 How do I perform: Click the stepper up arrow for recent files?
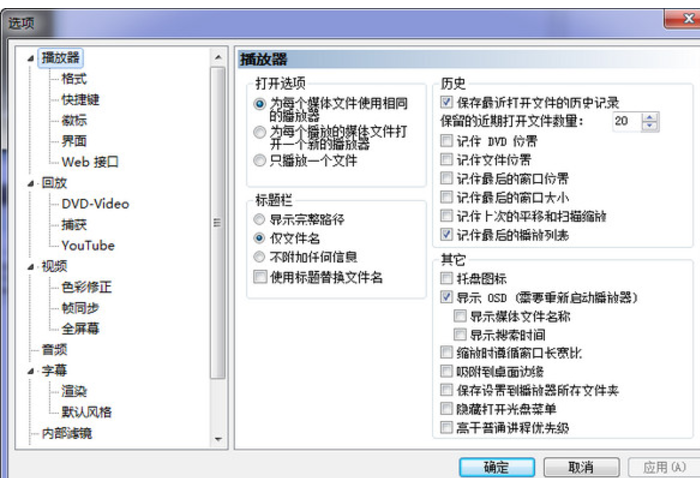click(651, 116)
